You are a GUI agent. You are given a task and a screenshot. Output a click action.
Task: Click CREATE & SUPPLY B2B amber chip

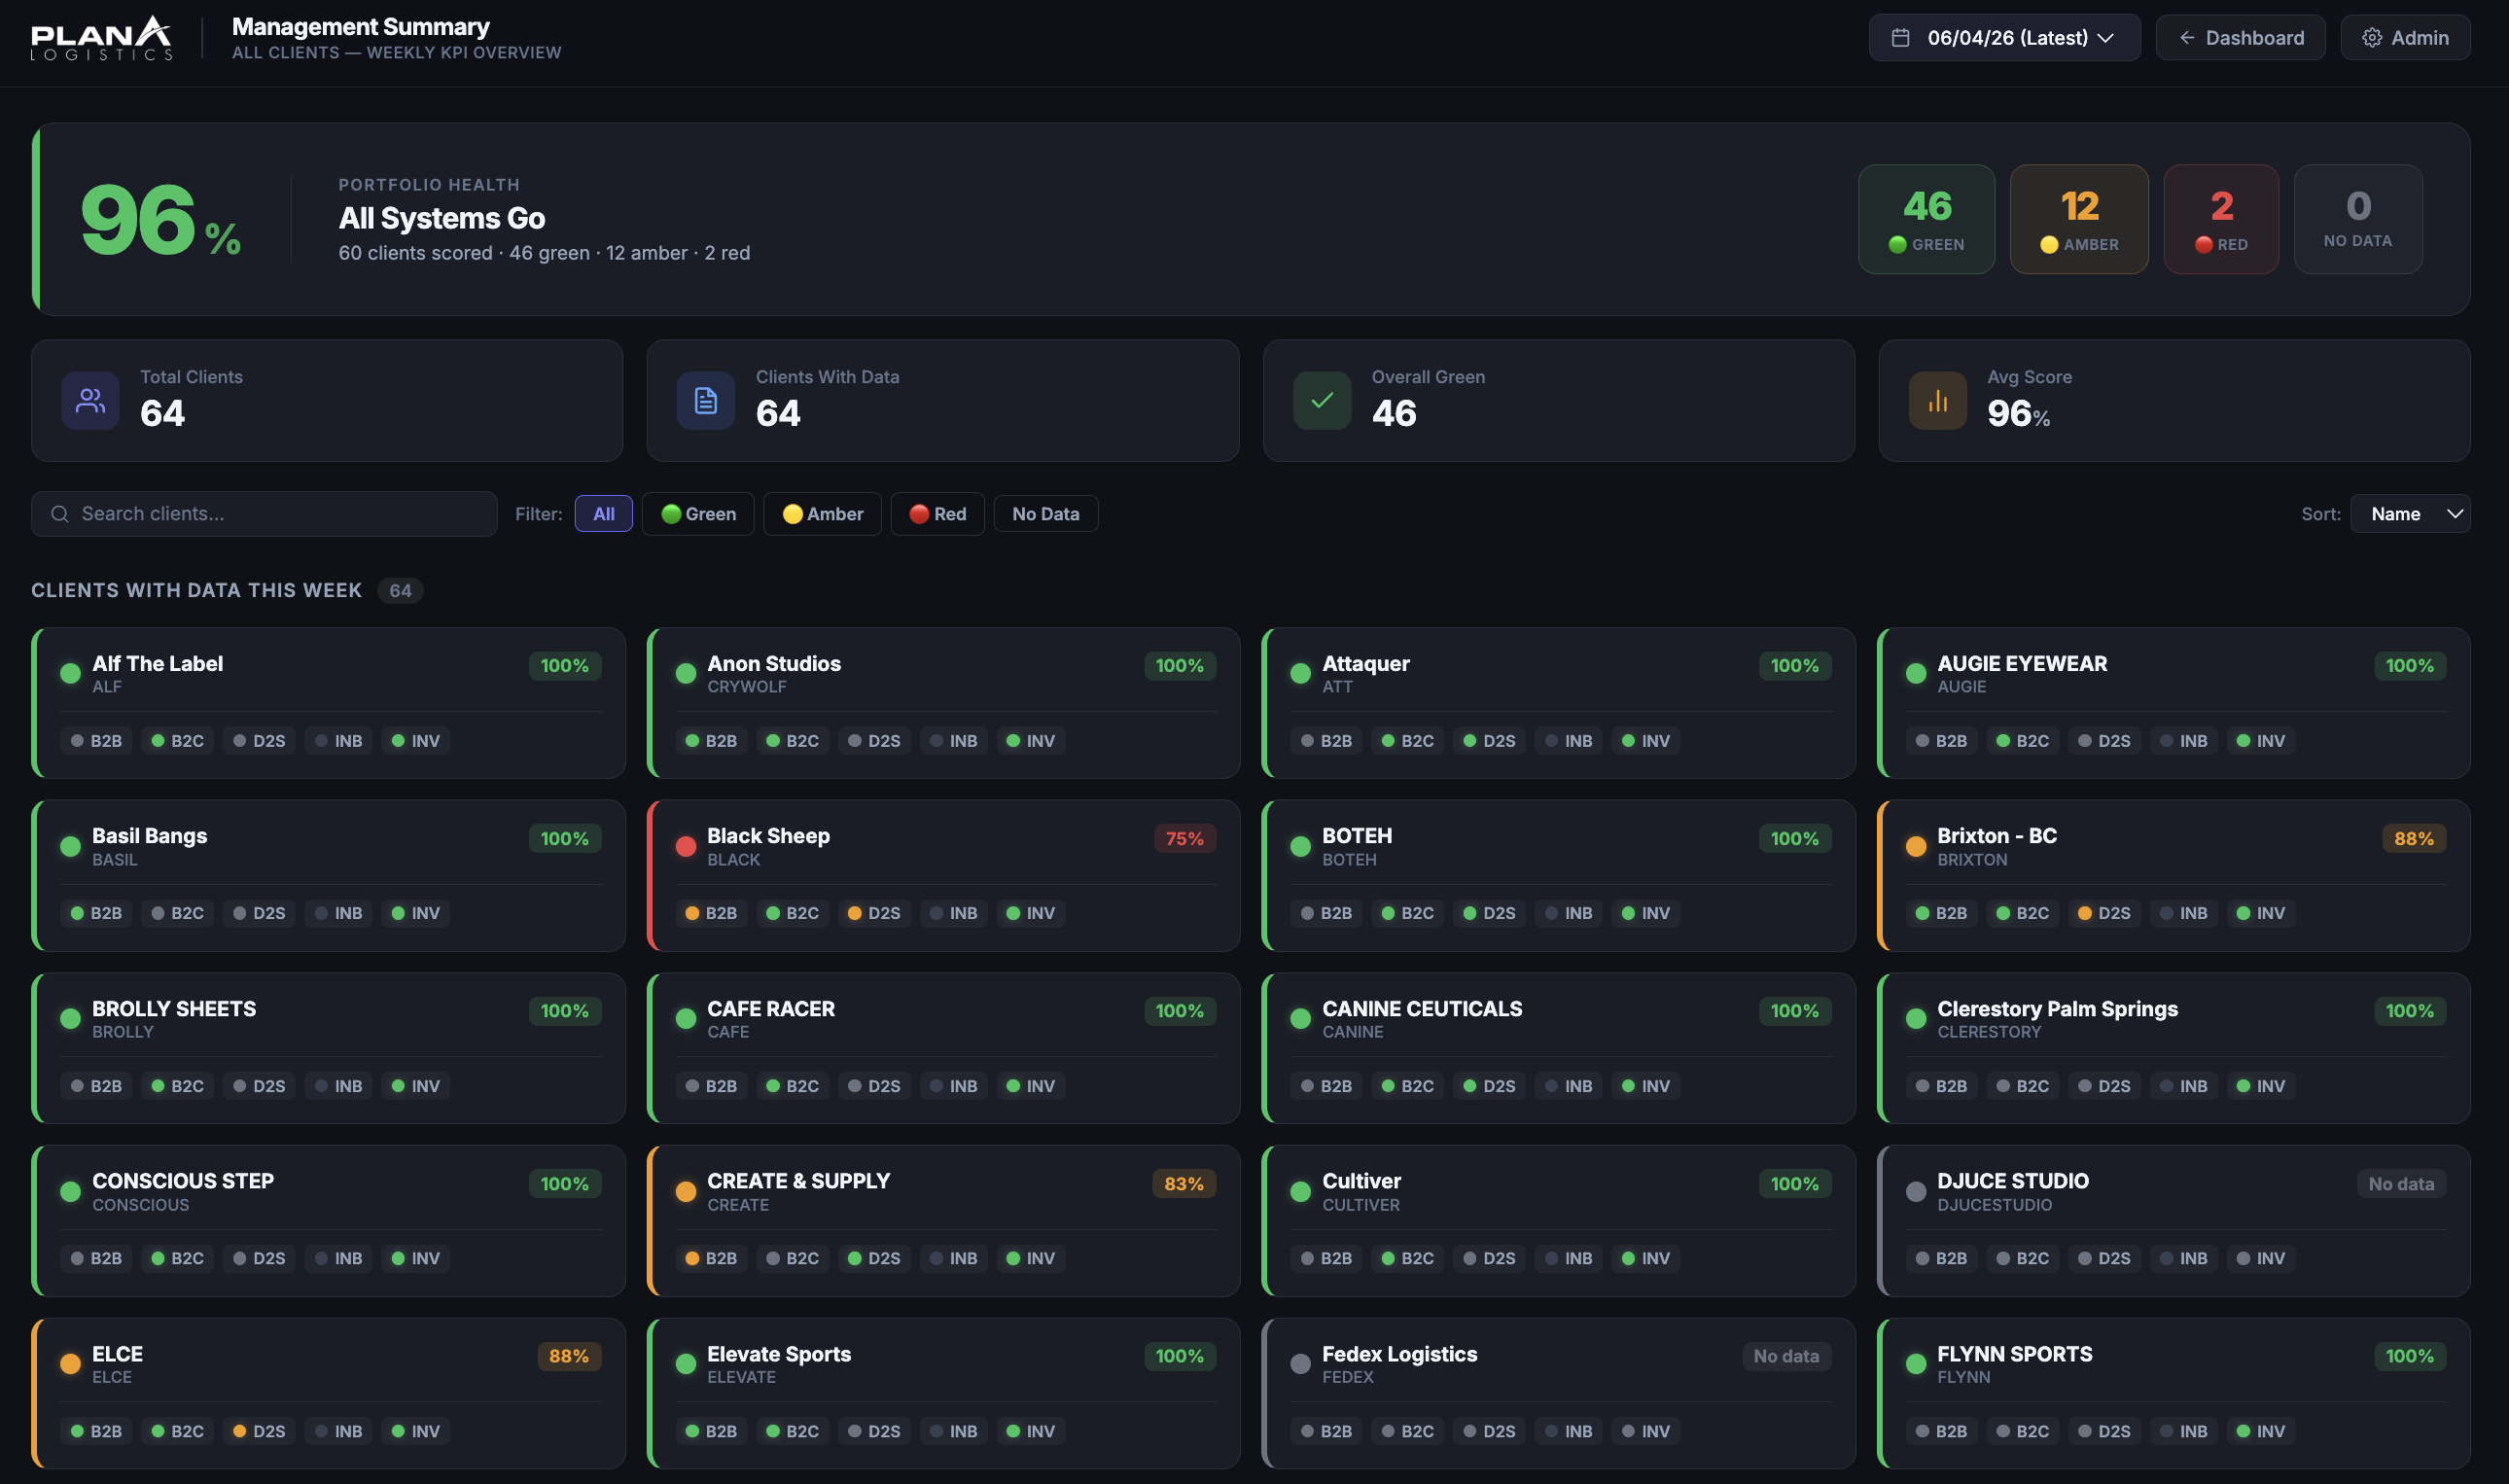pos(712,1258)
